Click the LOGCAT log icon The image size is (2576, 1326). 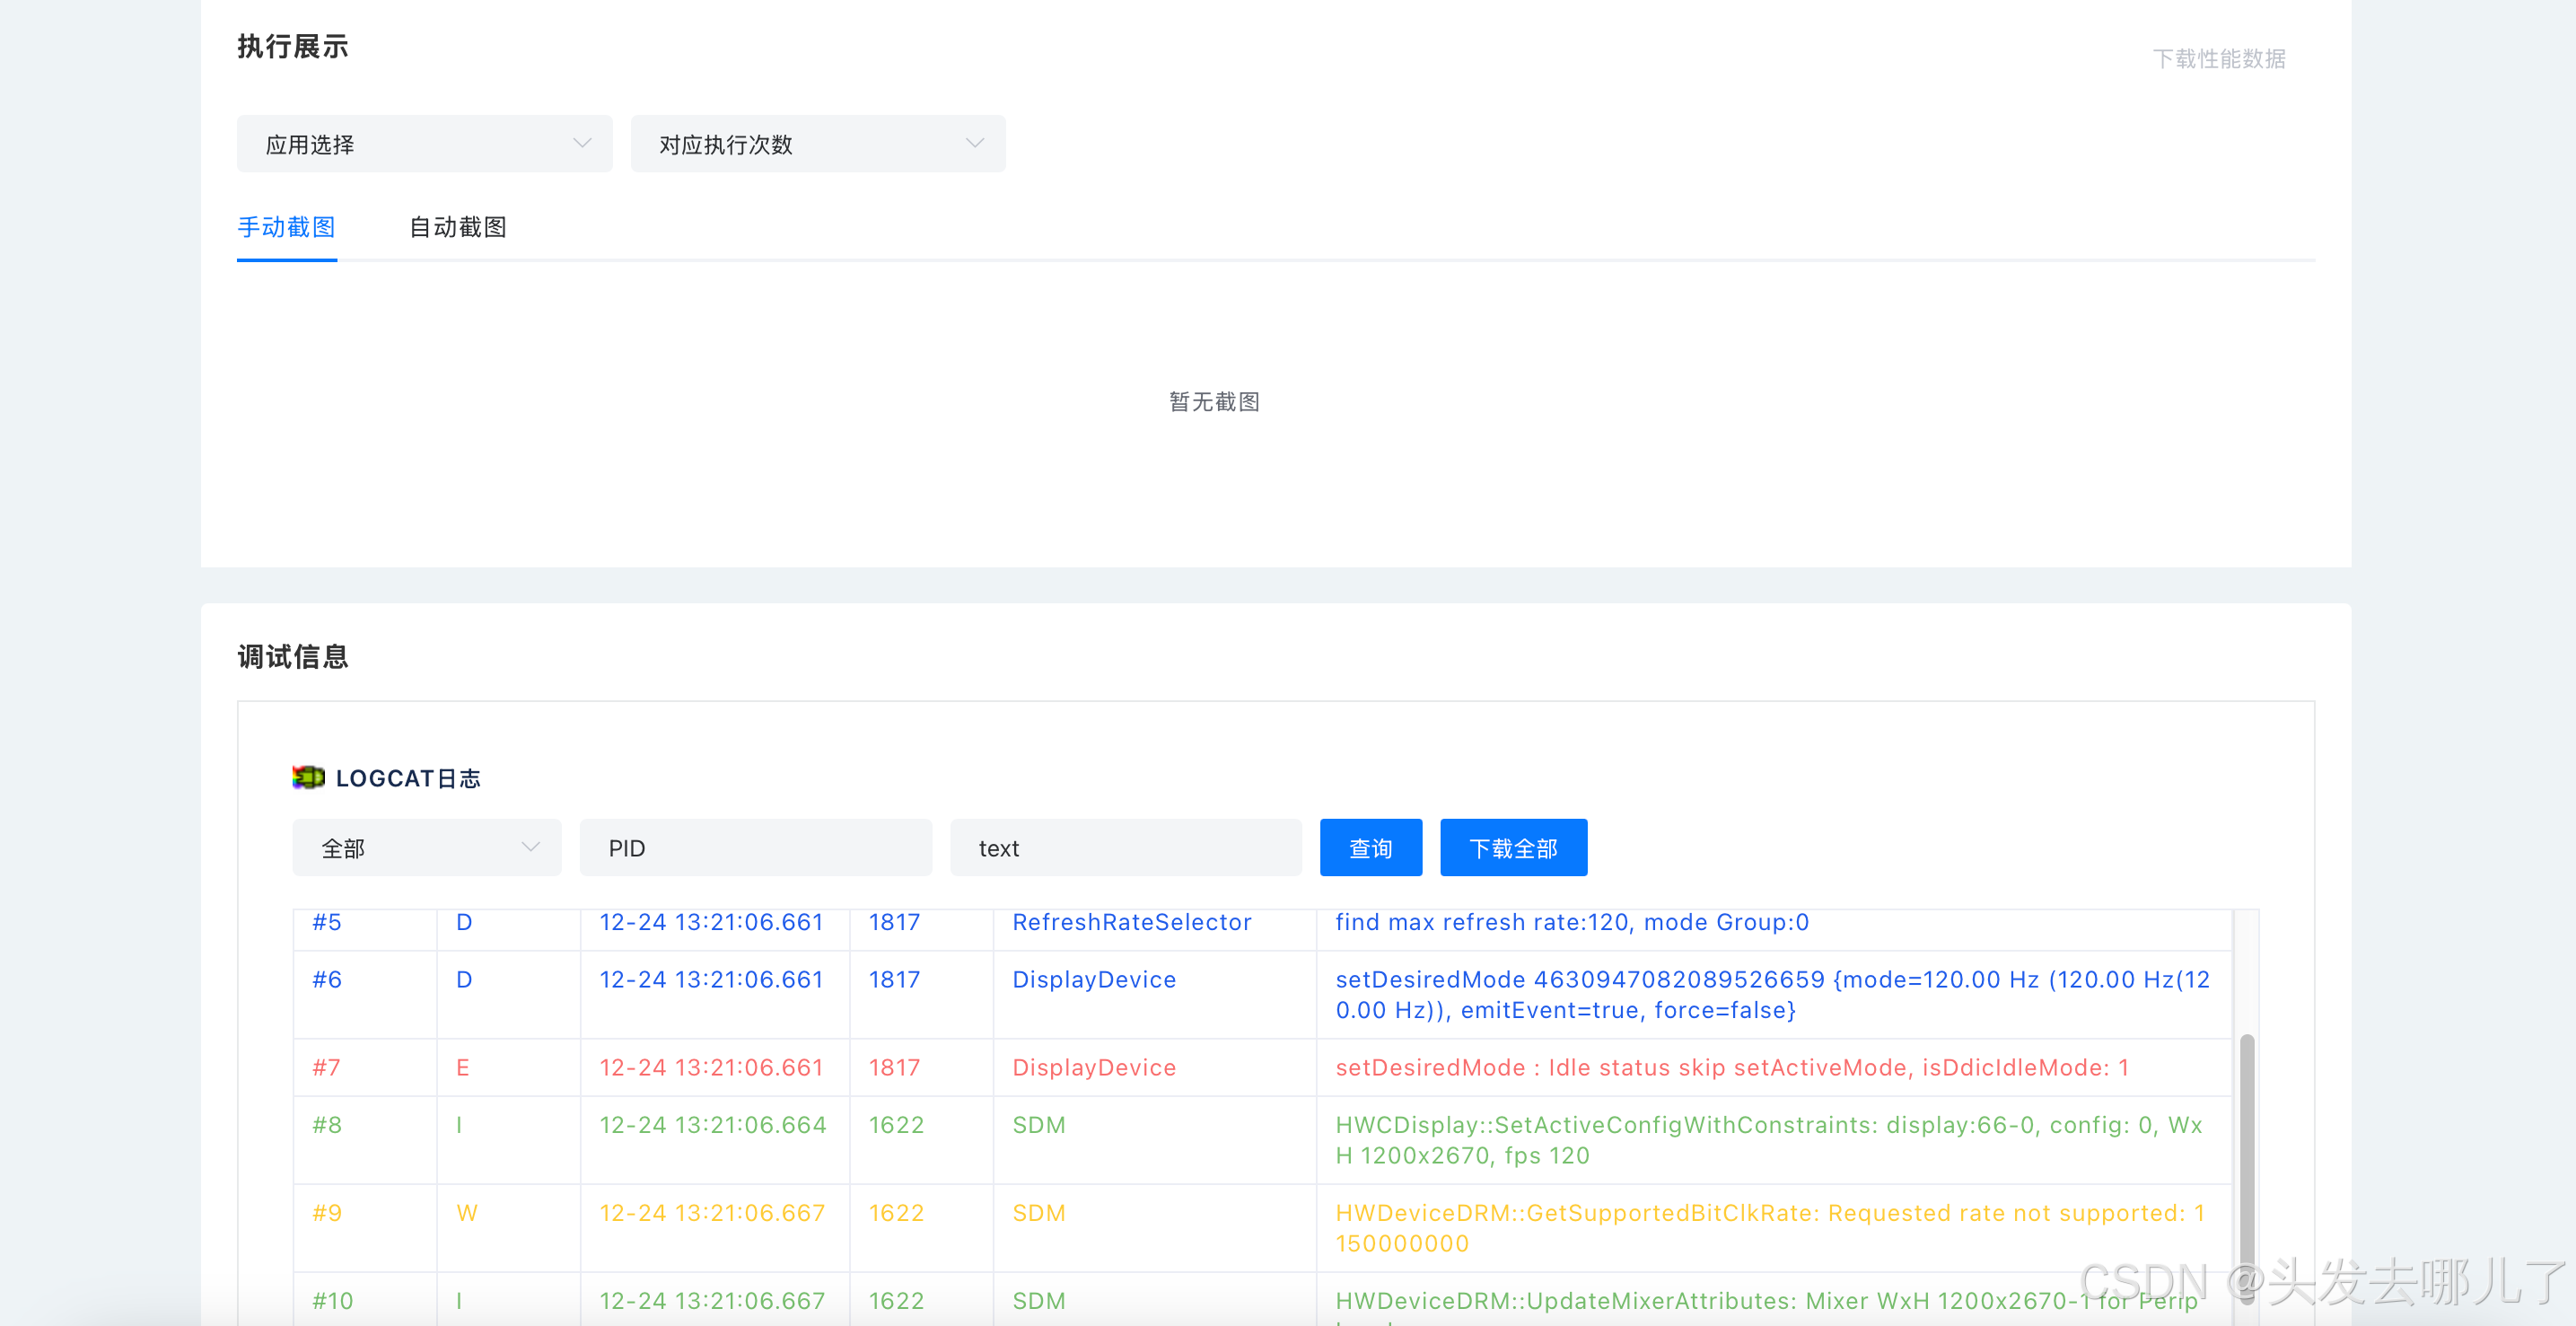(x=308, y=777)
